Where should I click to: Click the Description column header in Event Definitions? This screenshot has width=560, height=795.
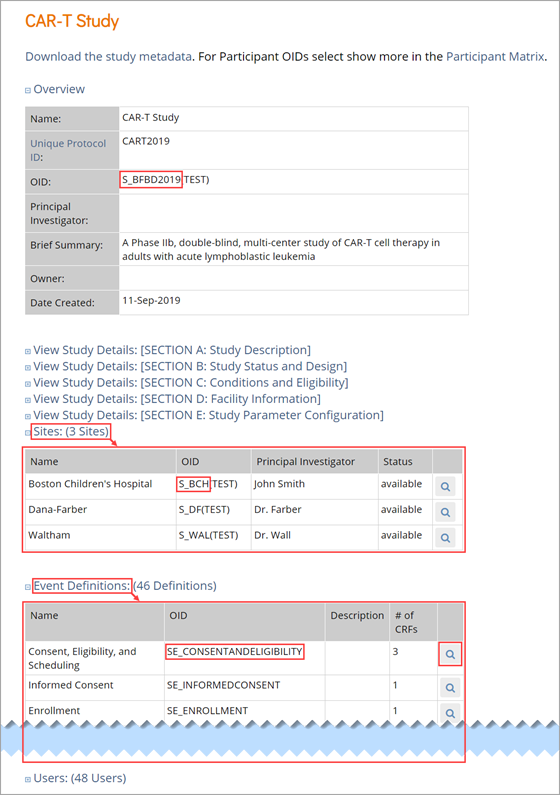[357, 616]
